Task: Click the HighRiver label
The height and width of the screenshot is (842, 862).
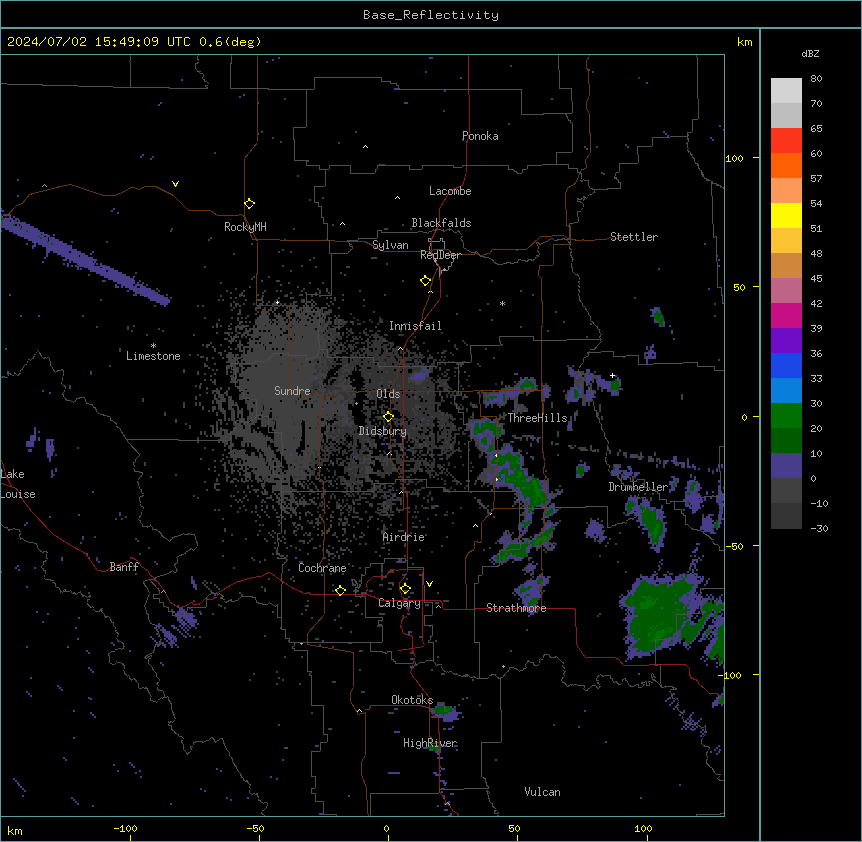Action: [x=430, y=743]
